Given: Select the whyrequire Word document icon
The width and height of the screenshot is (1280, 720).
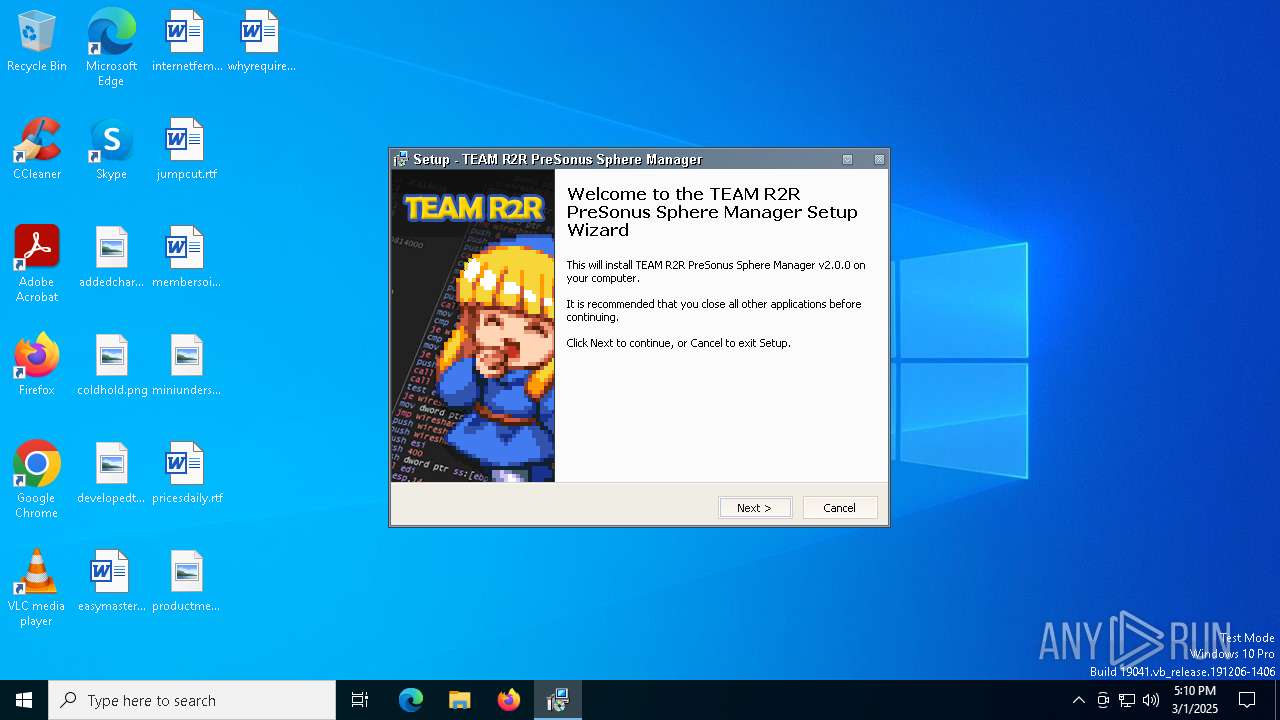Looking at the screenshot, I should coord(261,42).
